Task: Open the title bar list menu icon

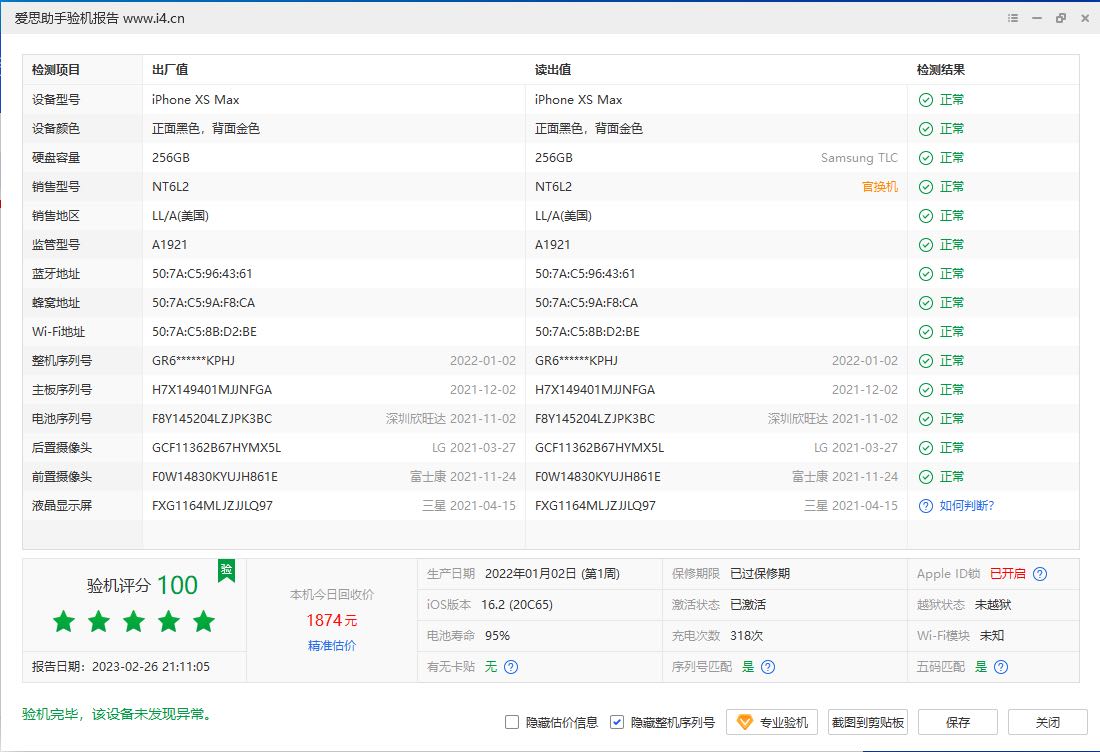Action: coord(1013,18)
